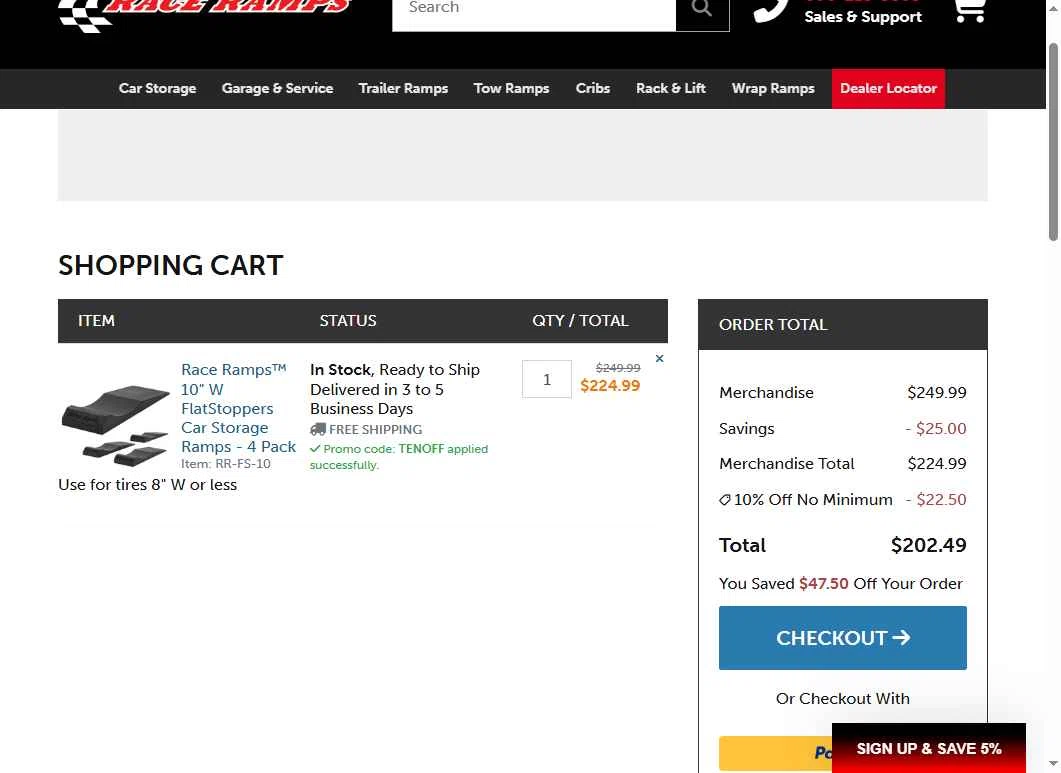
Task: Open the Trailer Ramps menu
Action: [x=403, y=89]
